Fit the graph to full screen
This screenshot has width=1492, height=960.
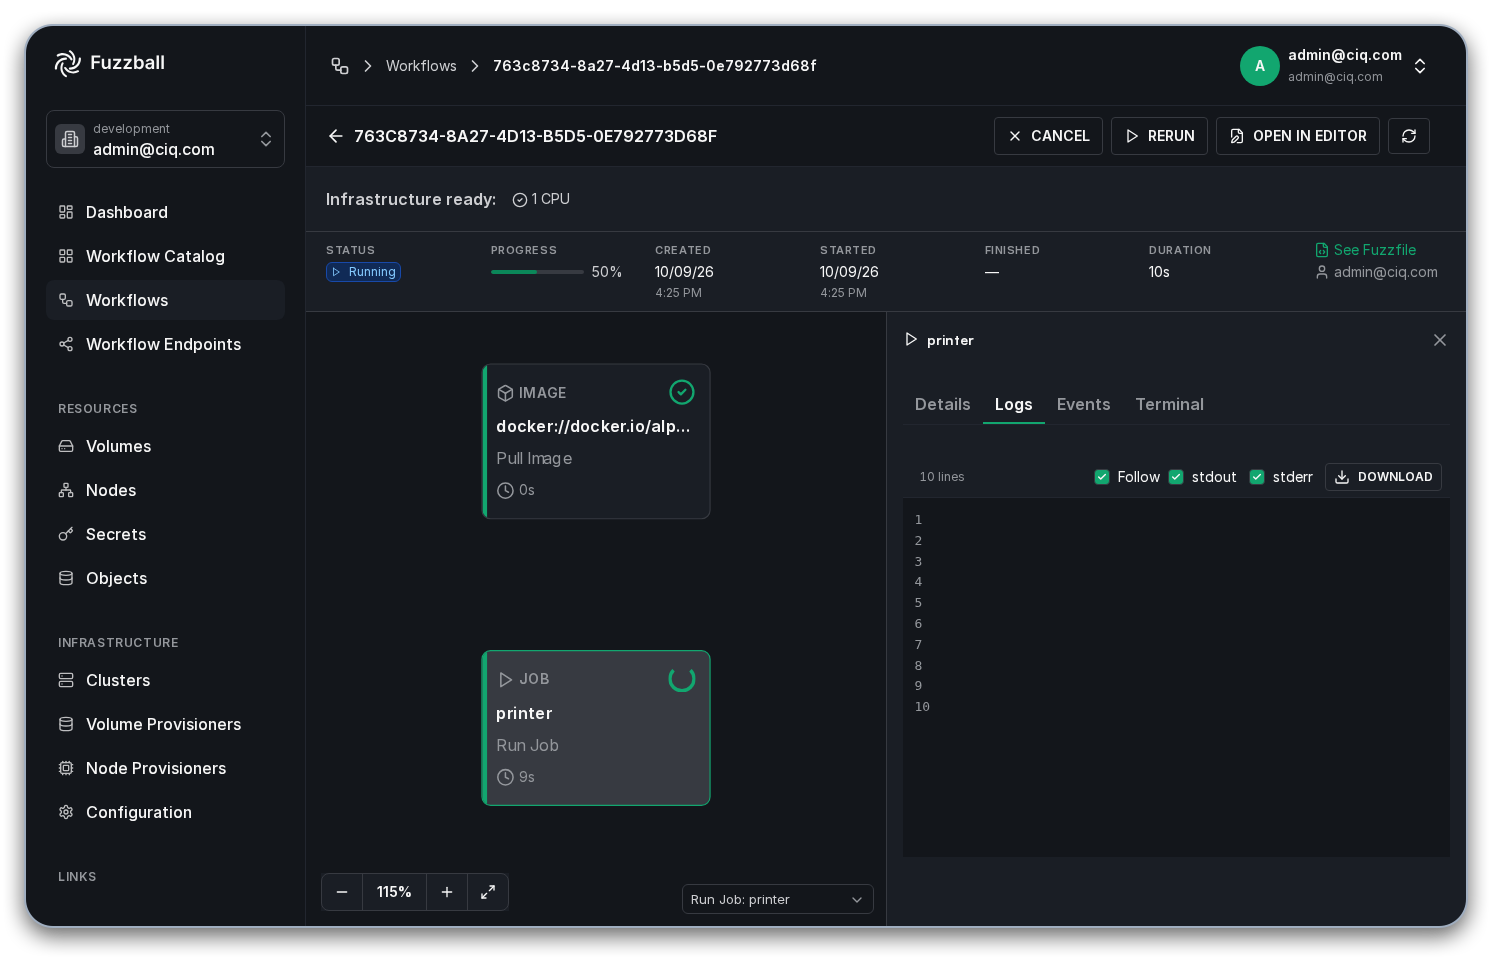pyautogui.click(x=488, y=892)
